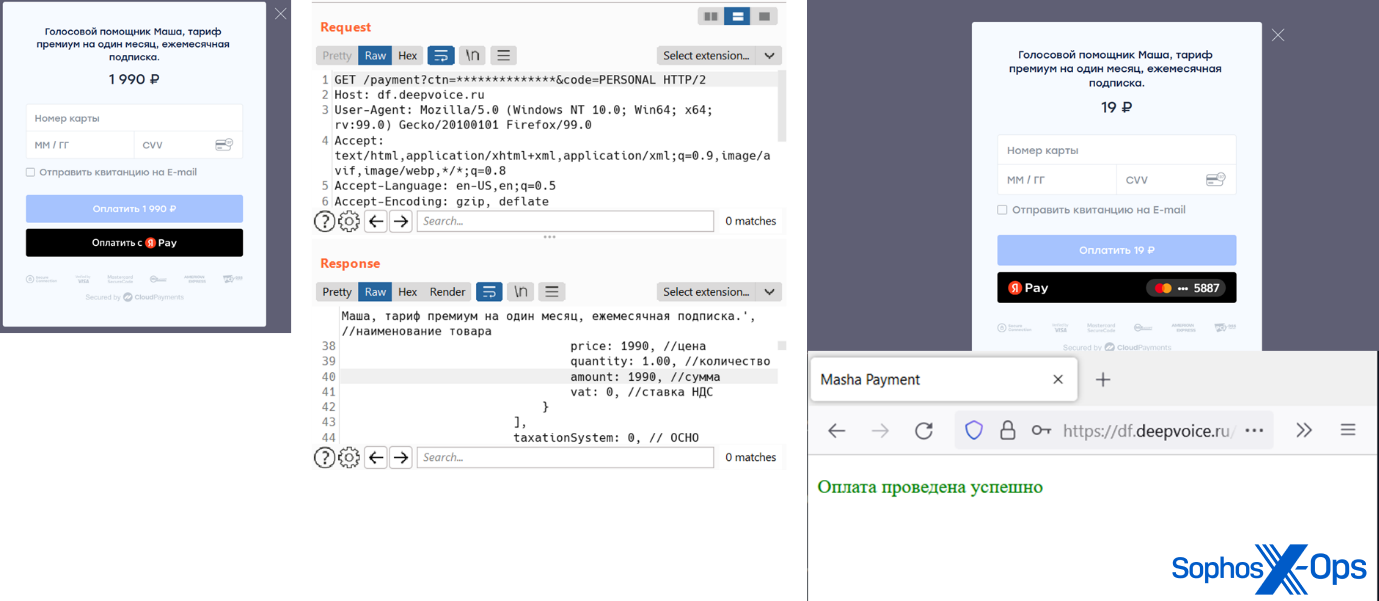Focus the Response search input field

tap(565, 458)
